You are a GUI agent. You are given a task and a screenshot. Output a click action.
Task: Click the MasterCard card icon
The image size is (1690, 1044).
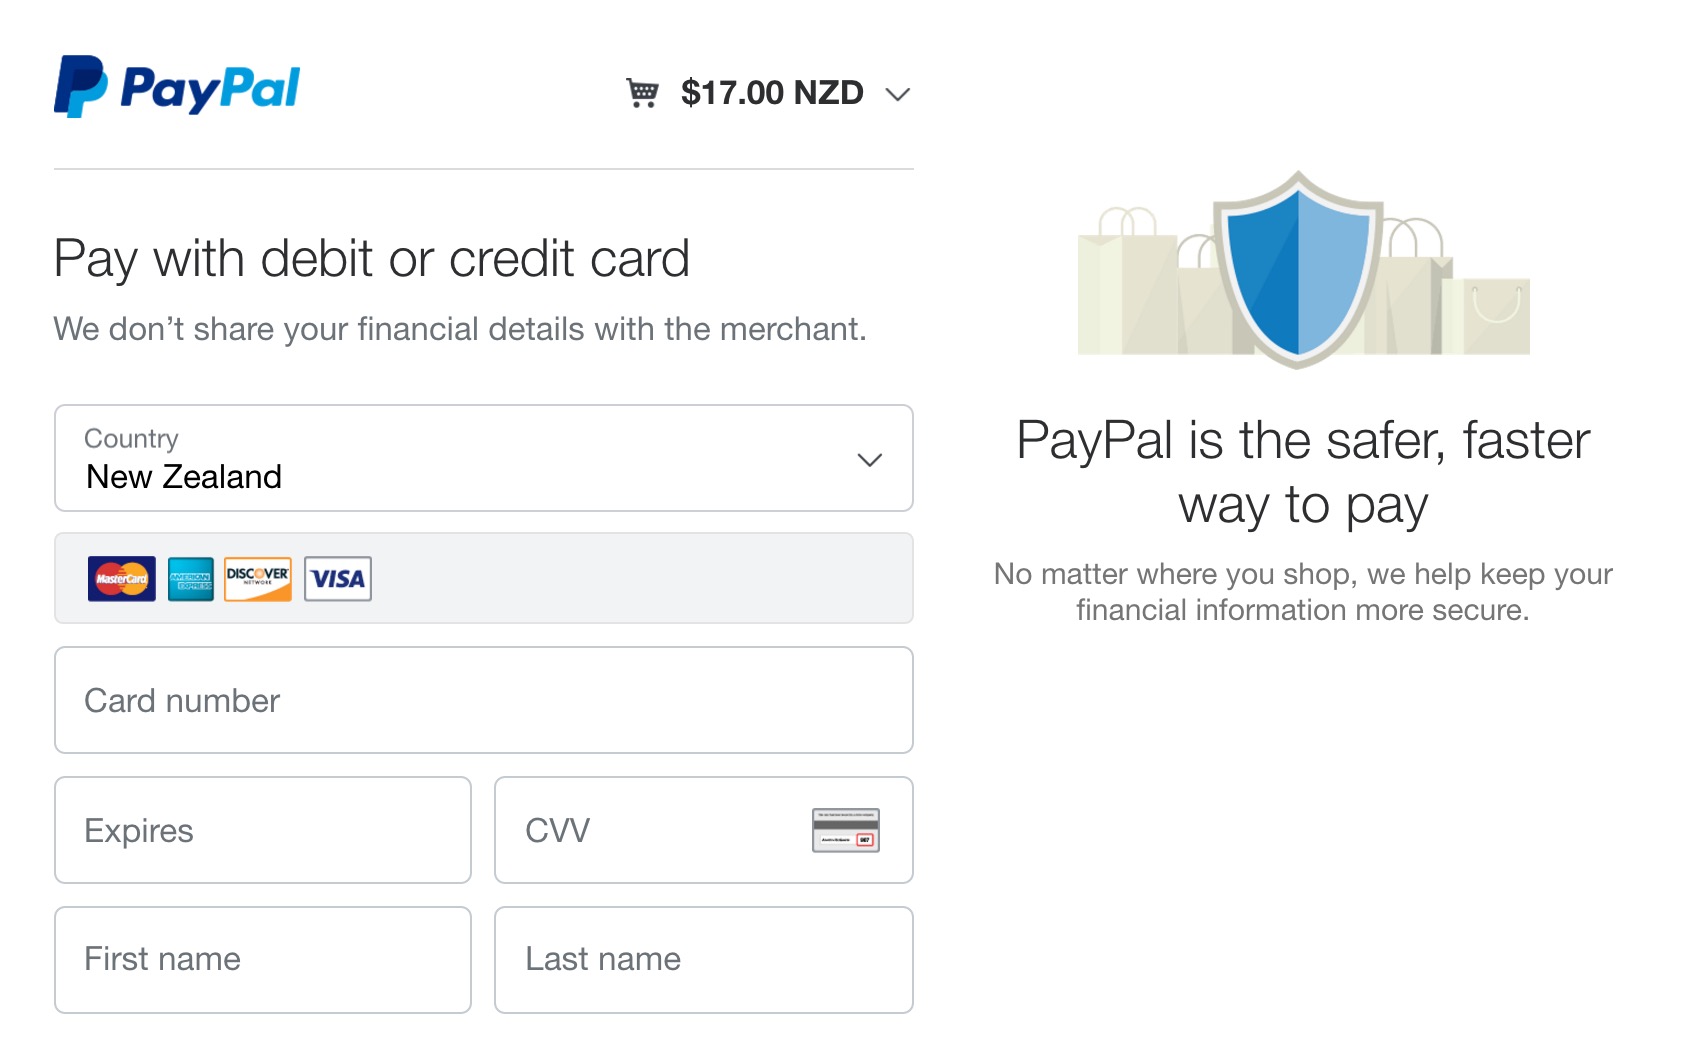click(122, 579)
